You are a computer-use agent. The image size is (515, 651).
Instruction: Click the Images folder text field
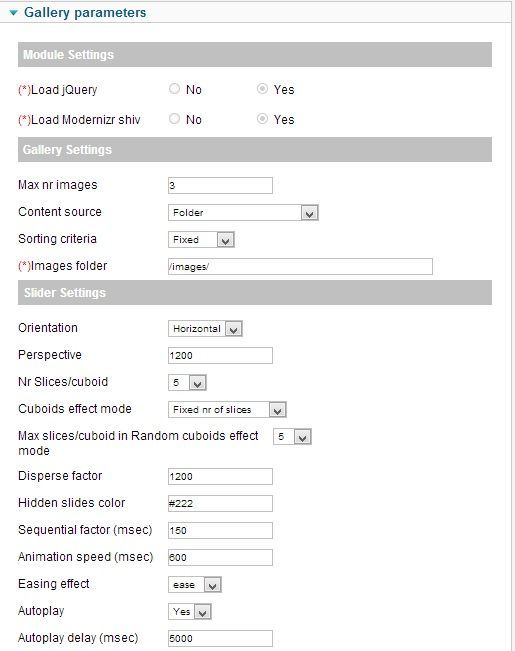(x=300, y=267)
